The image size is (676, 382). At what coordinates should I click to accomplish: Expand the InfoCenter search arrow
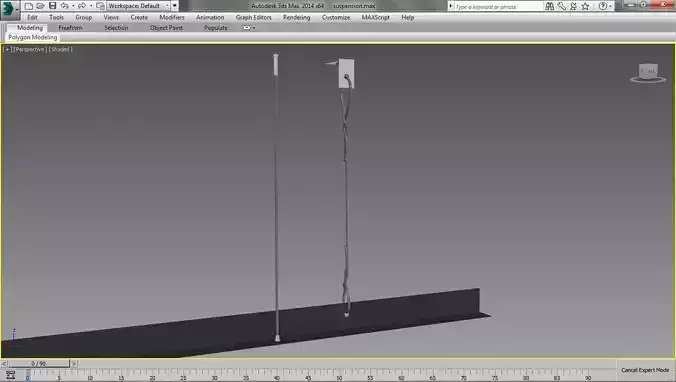[x=451, y=6]
